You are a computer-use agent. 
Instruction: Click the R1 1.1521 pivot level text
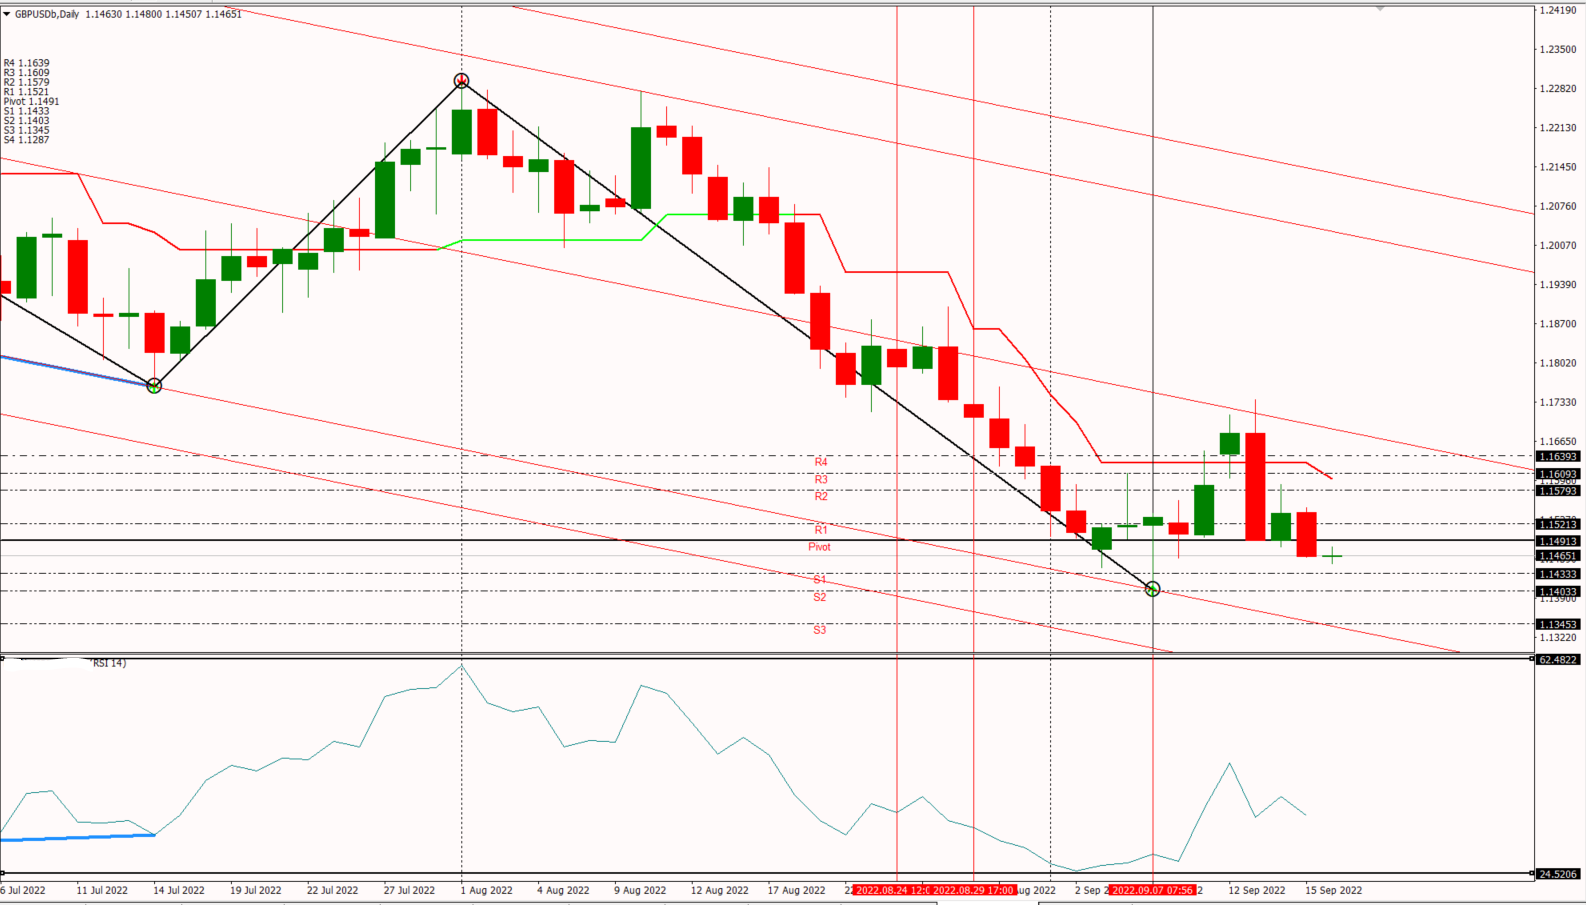[26, 92]
